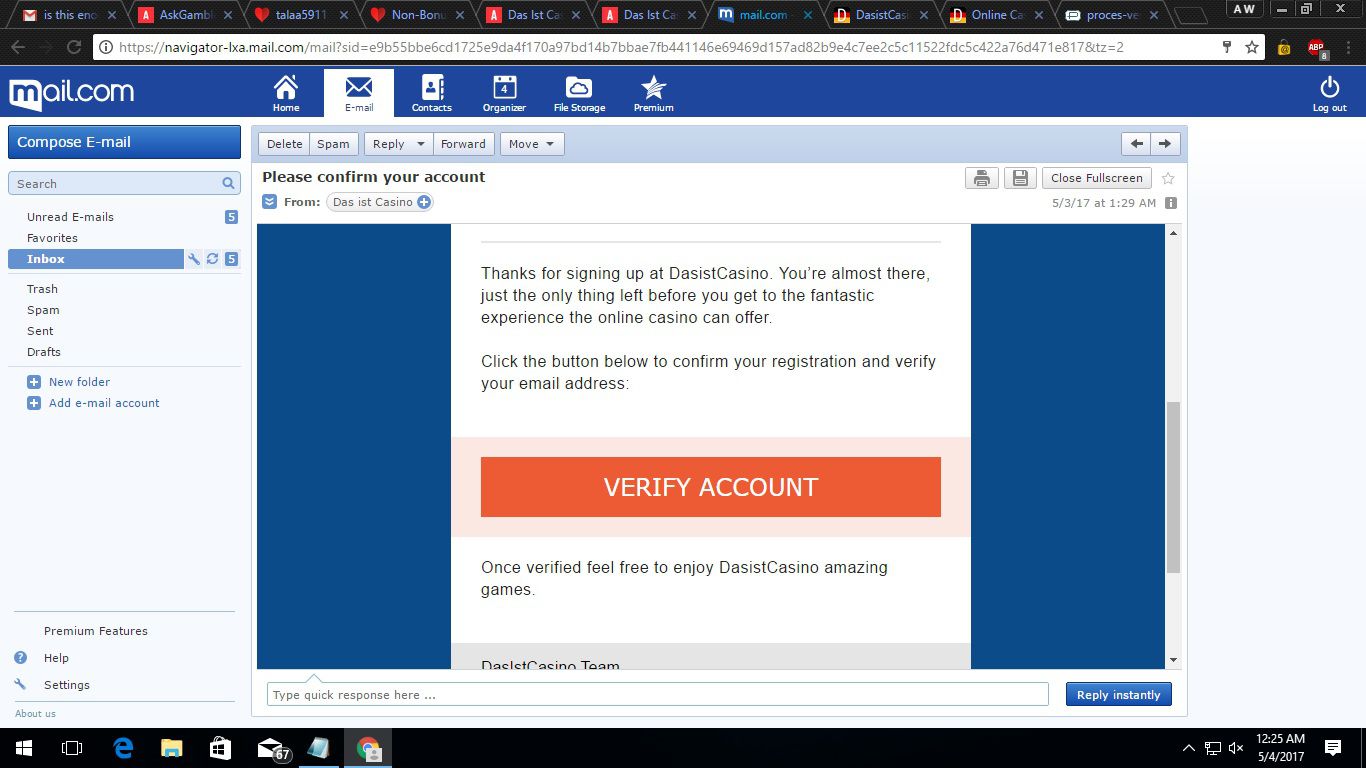This screenshot has width=1366, height=768.
Task: Click the email body scrollbar thumb
Action: point(1173,487)
